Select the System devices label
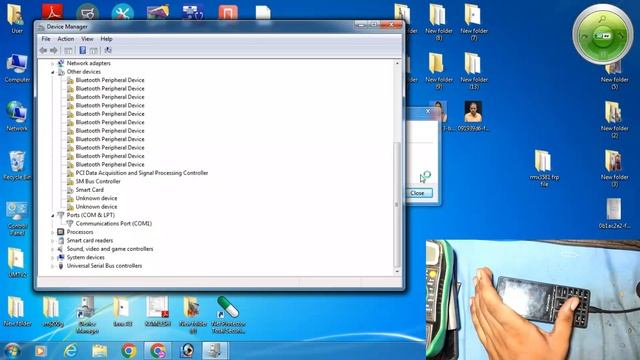The image size is (640, 360). pos(86,257)
